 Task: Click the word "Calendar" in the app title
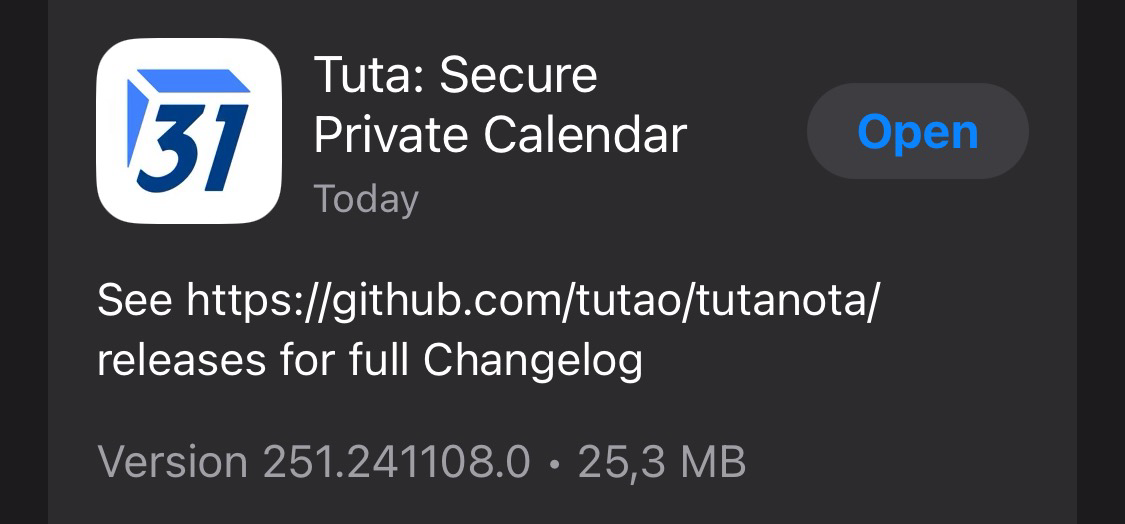click(x=585, y=135)
